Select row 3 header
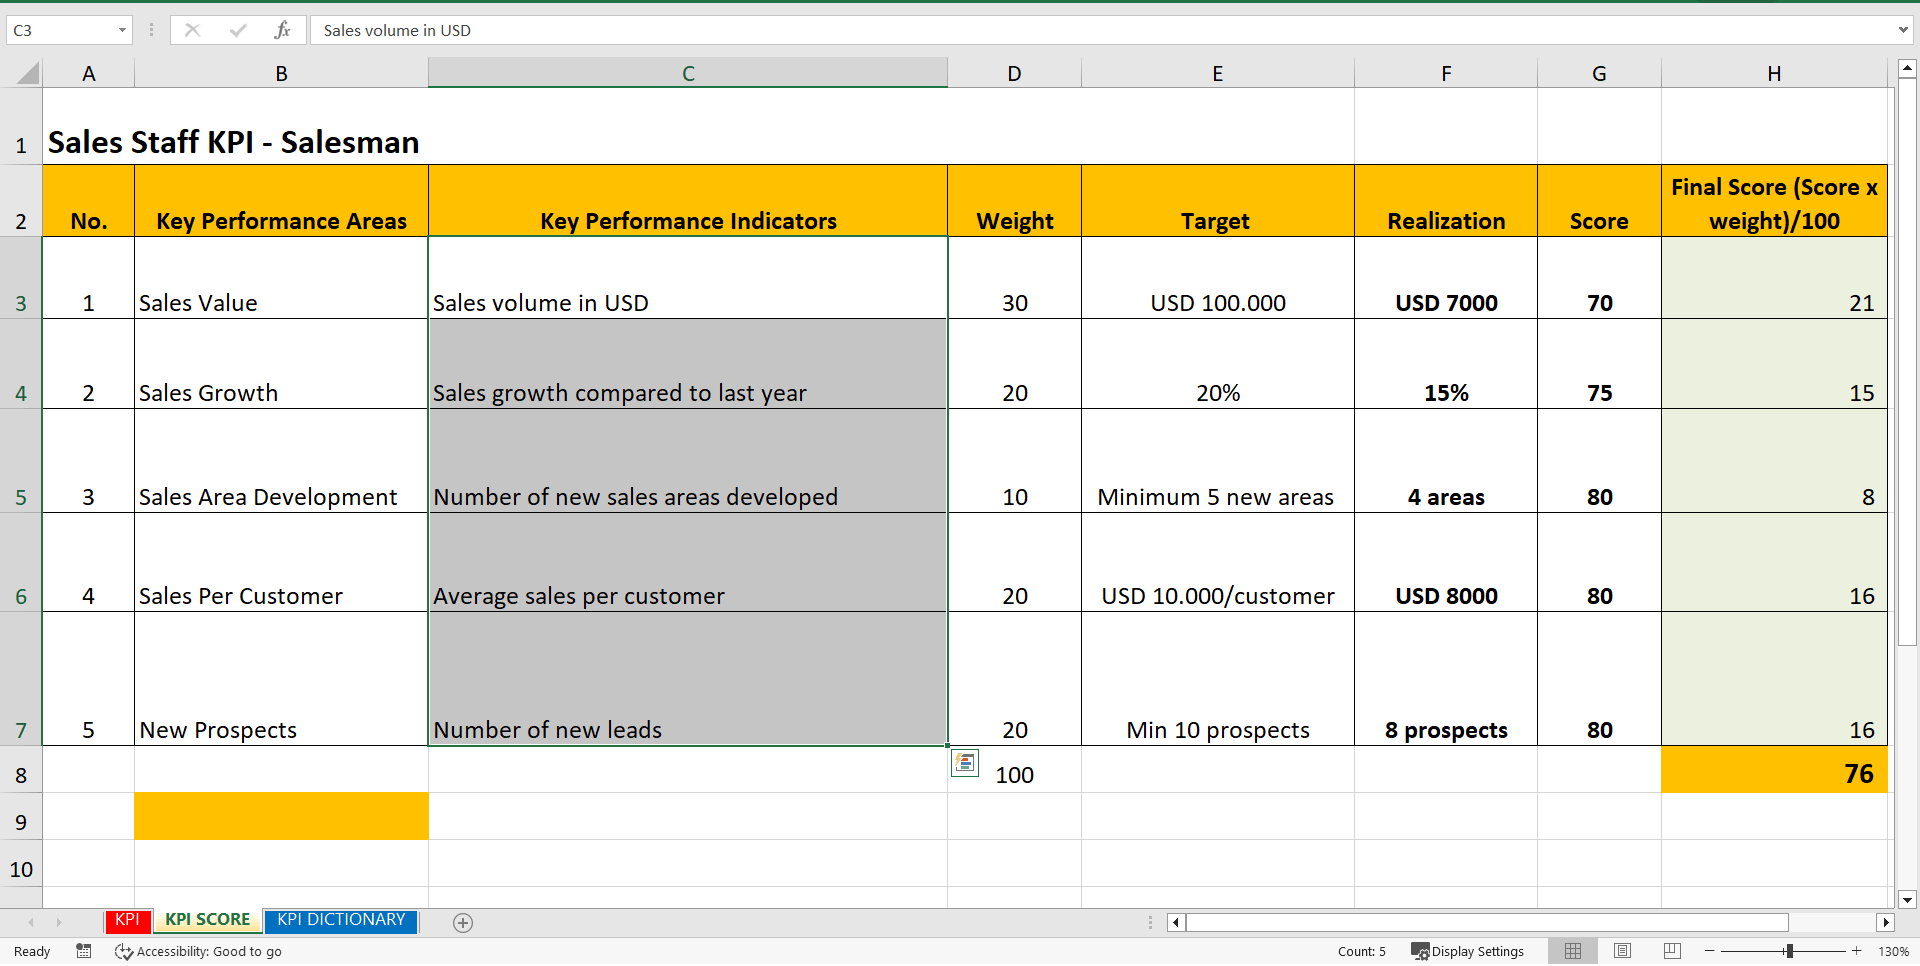Viewport: 1920px width, 966px height. coord(21,278)
